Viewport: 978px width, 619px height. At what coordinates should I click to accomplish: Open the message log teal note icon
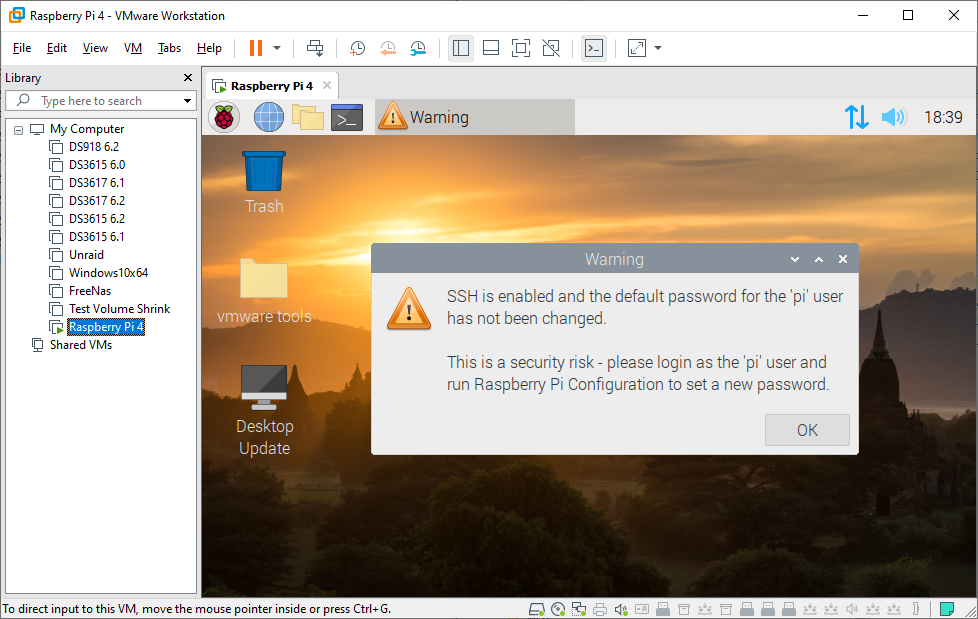pyautogui.click(x=947, y=608)
